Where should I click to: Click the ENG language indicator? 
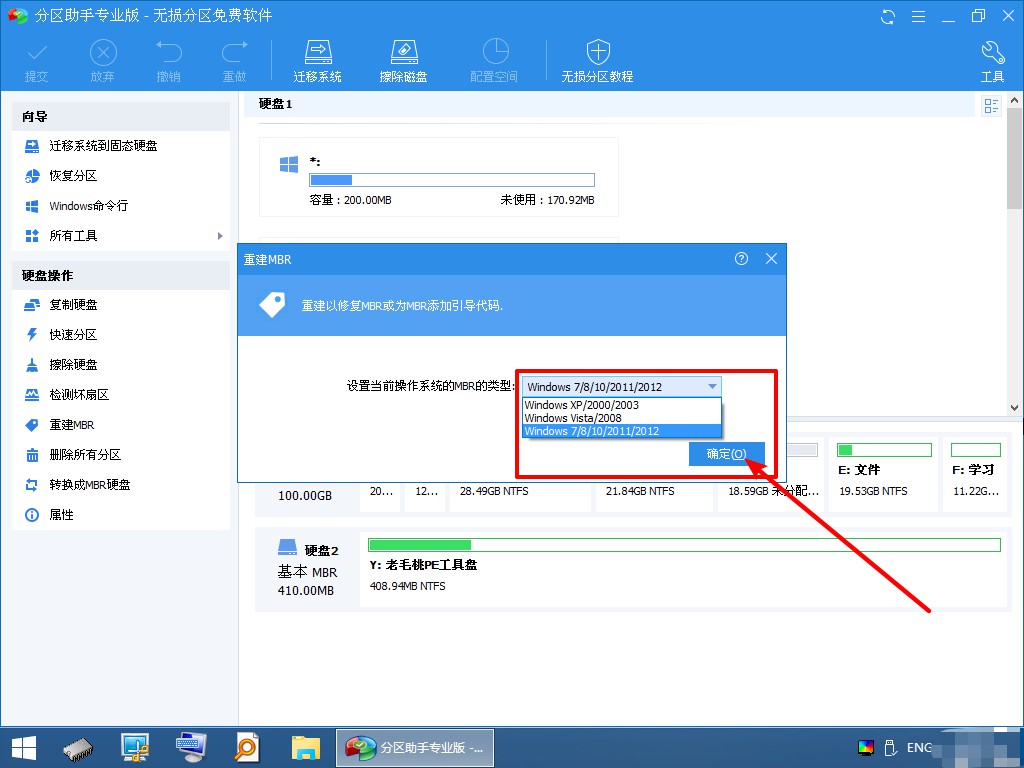(x=919, y=748)
